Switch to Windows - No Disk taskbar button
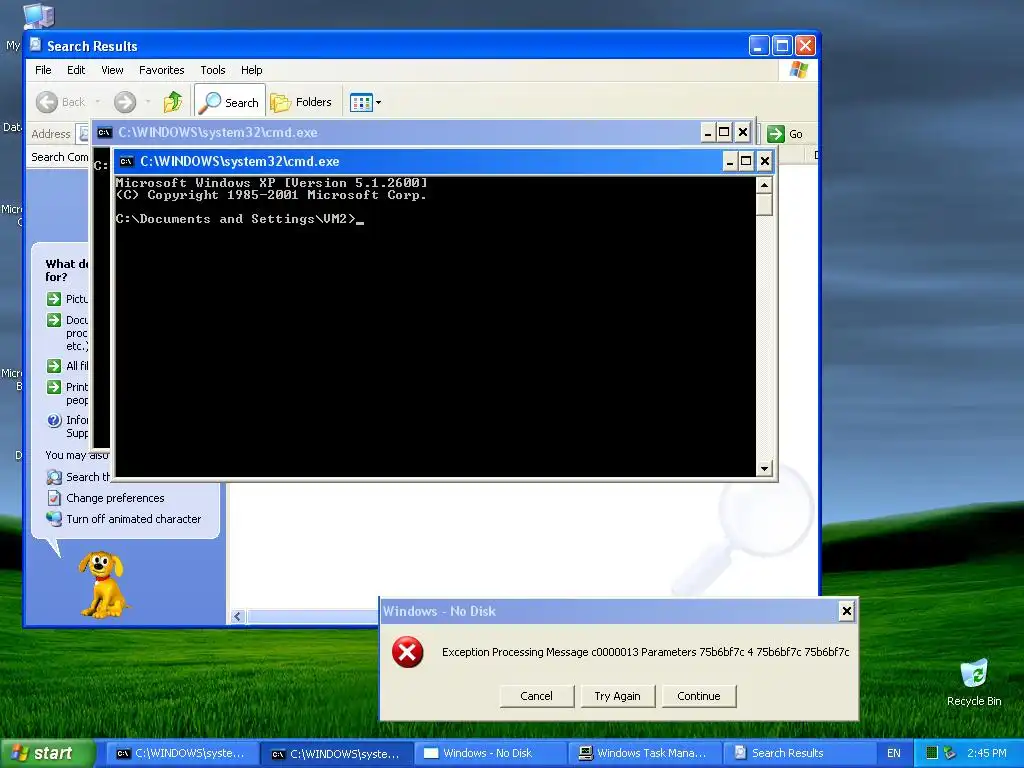Image resolution: width=1024 pixels, height=768 pixels. click(x=490, y=754)
